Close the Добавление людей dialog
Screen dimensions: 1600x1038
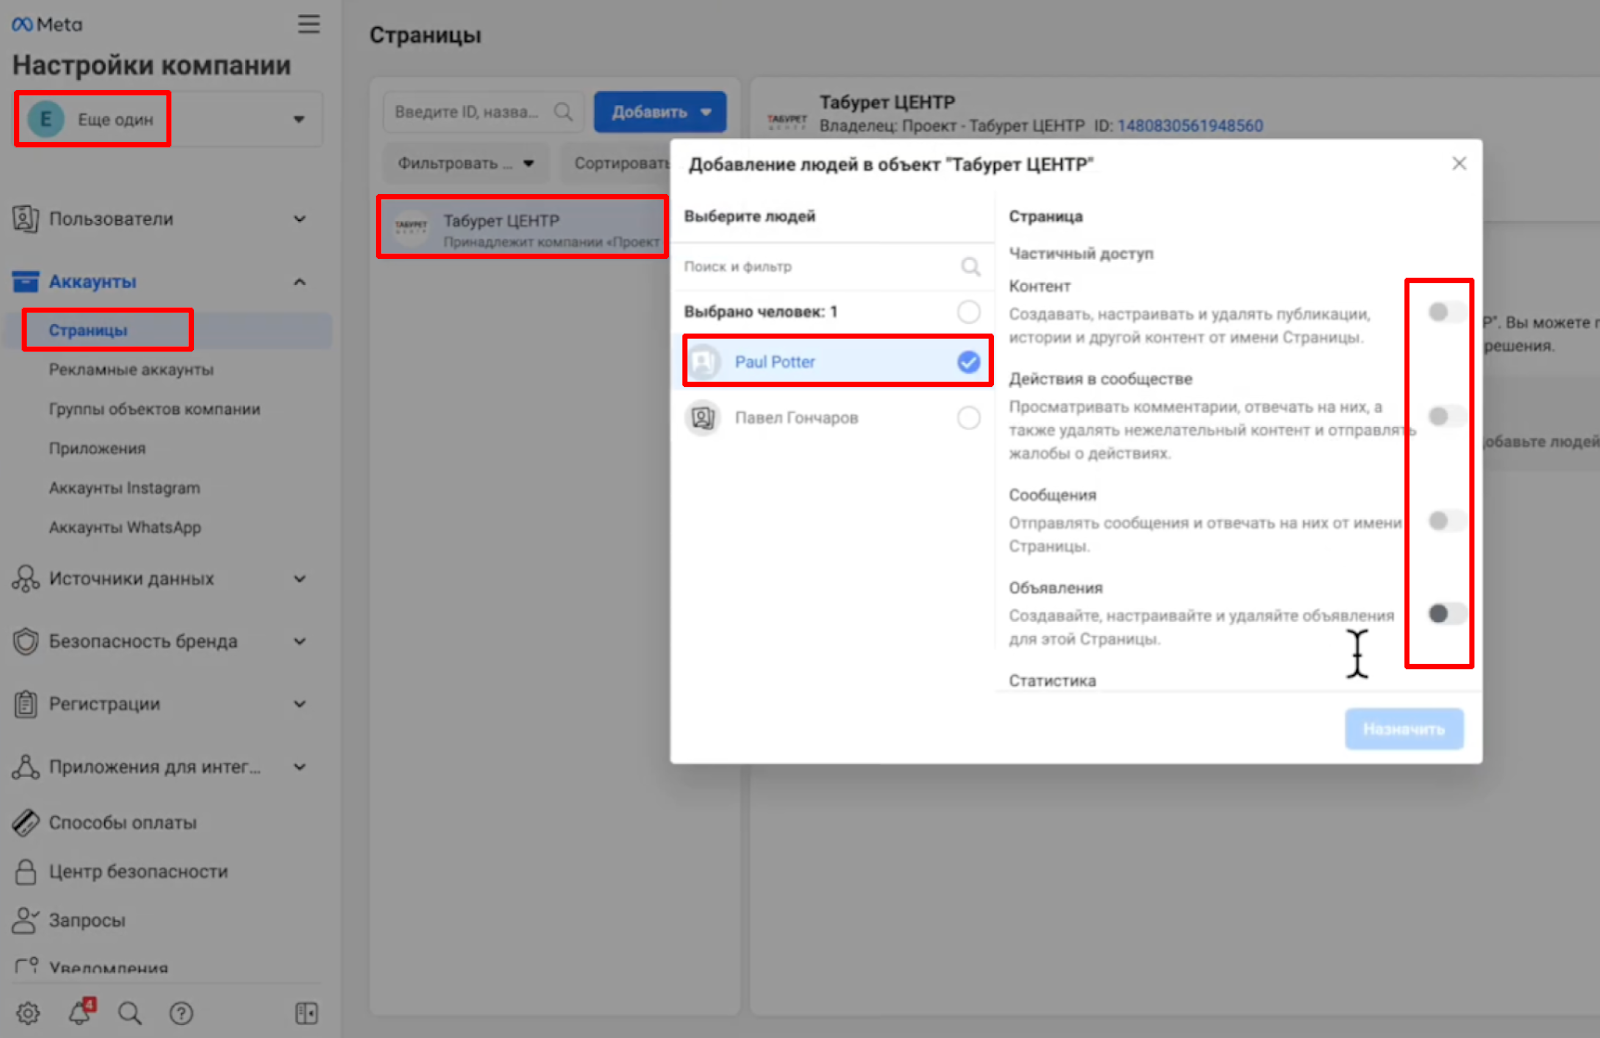click(x=1459, y=163)
